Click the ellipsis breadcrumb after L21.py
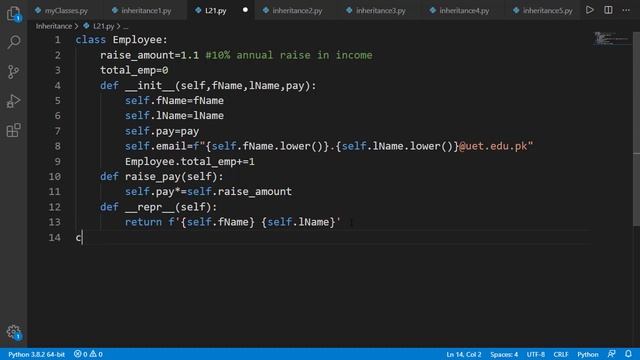640x360 pixels. tap(125, 27)
